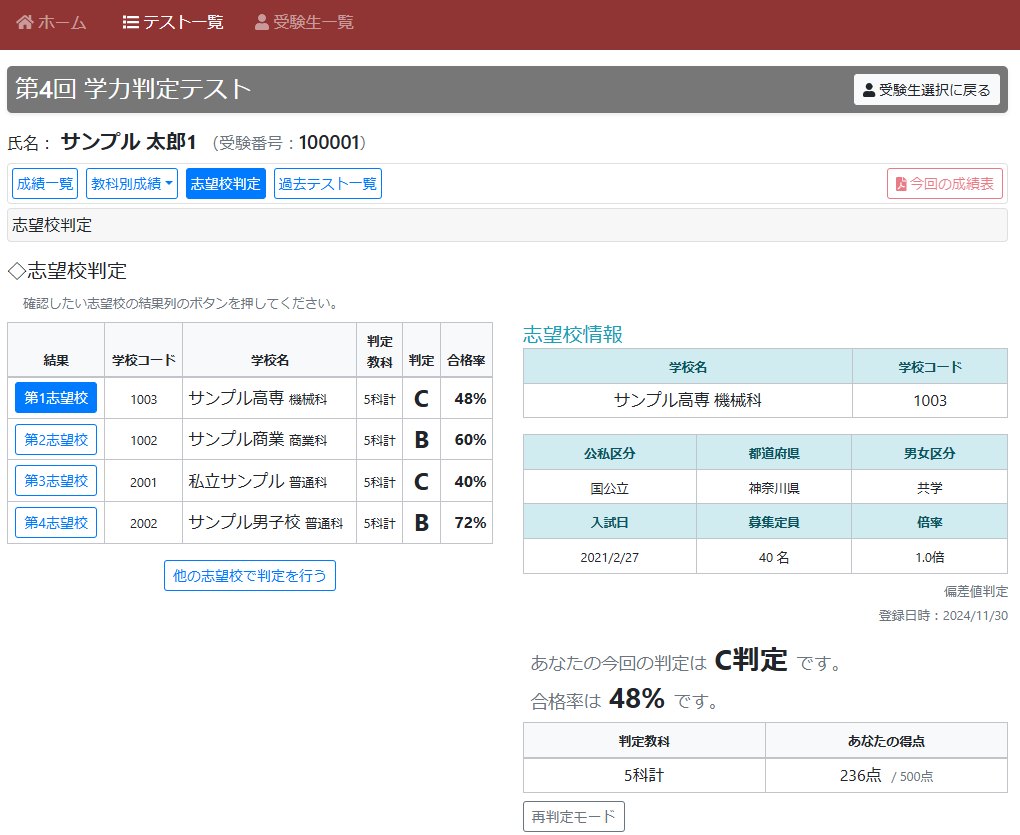Click the PDF icon in 今回の成績表
Viewport: 1020px width, 835px height.
[901, 184]
